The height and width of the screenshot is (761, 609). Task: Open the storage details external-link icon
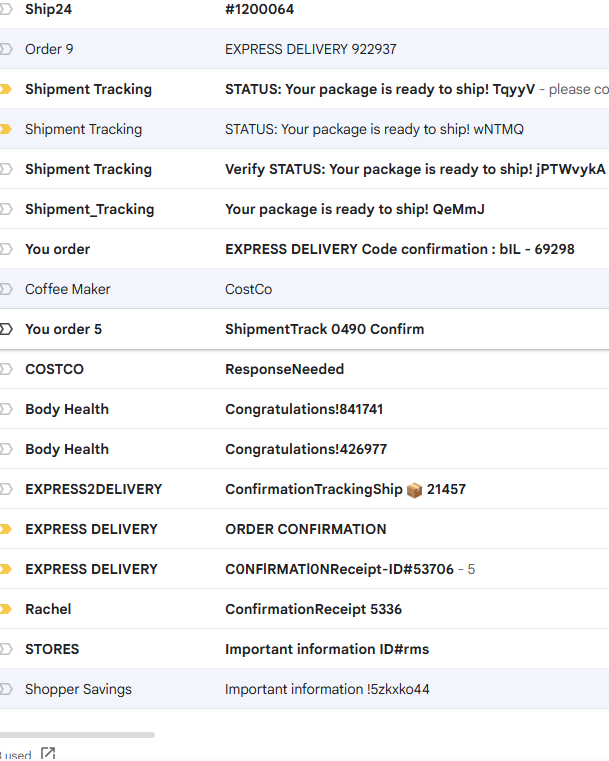(x=47, y=754)
